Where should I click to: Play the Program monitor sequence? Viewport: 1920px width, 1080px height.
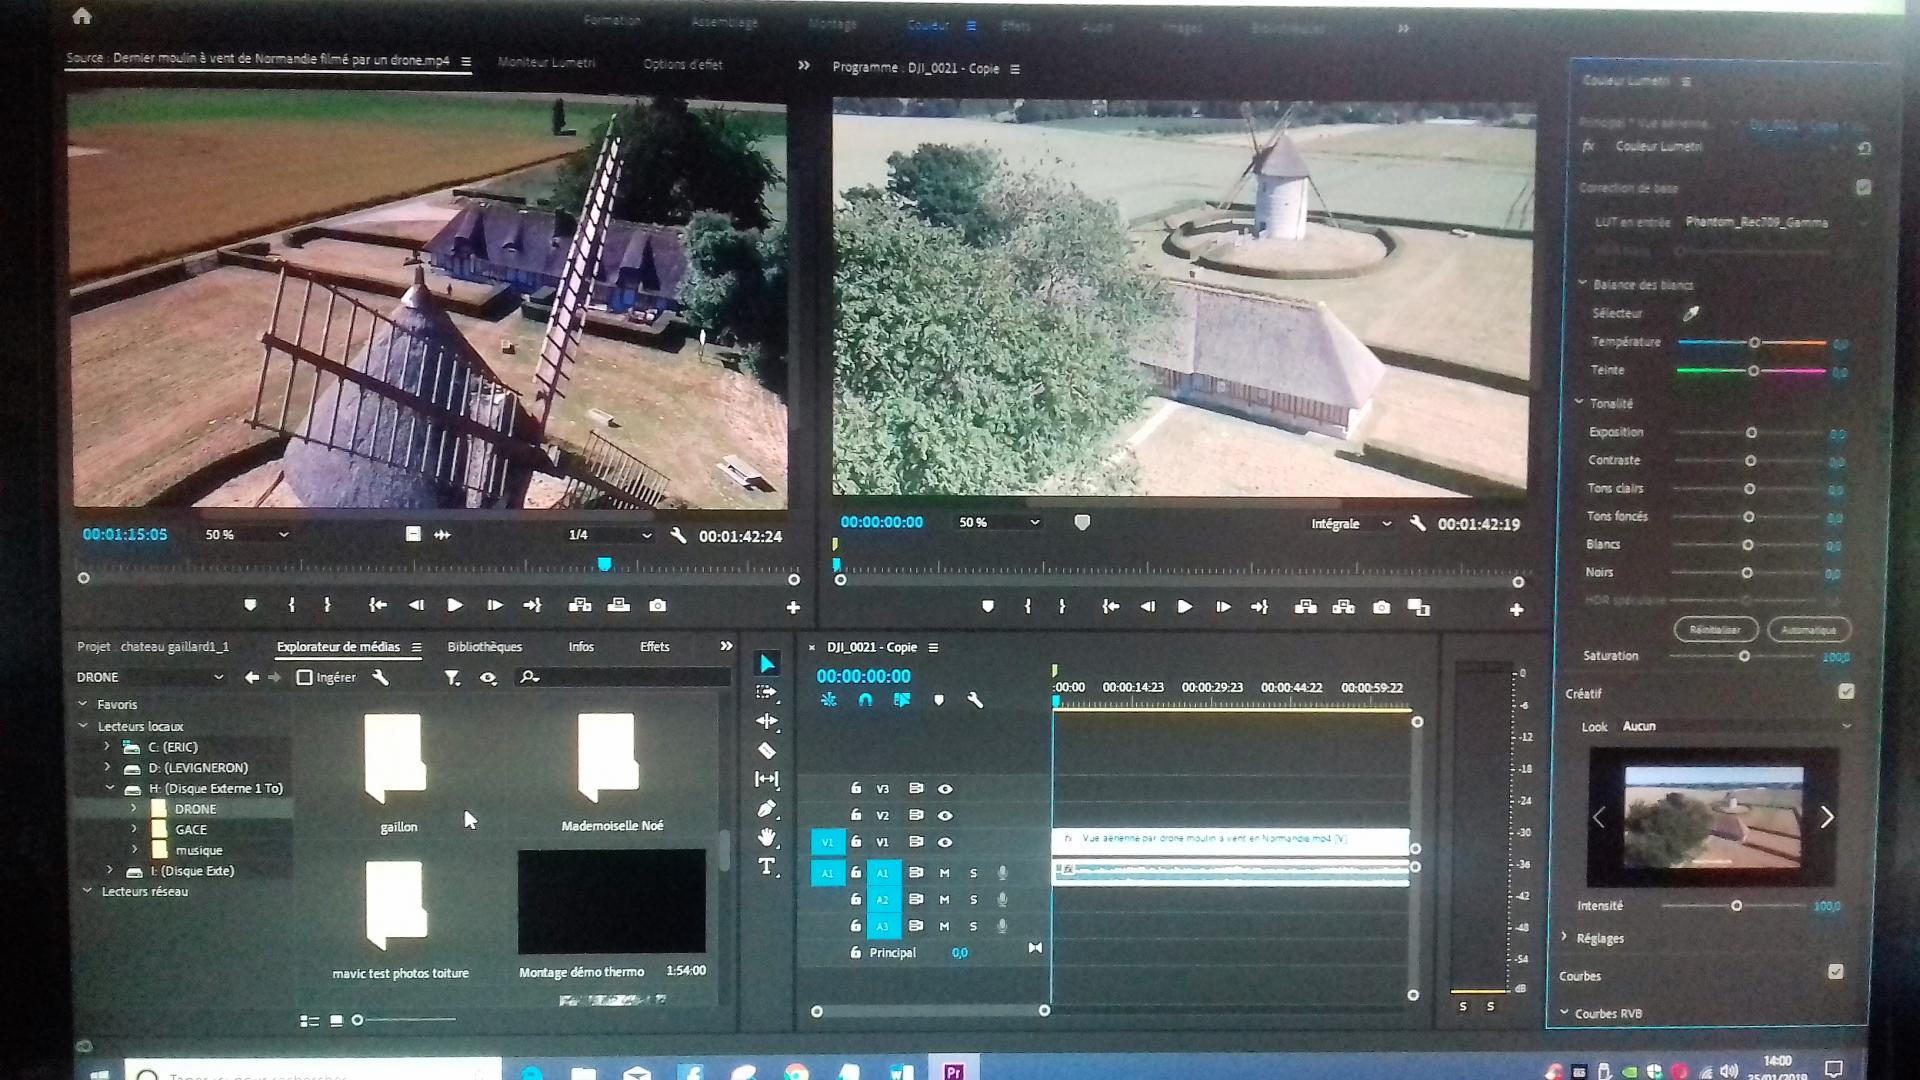pos(1185,607)
